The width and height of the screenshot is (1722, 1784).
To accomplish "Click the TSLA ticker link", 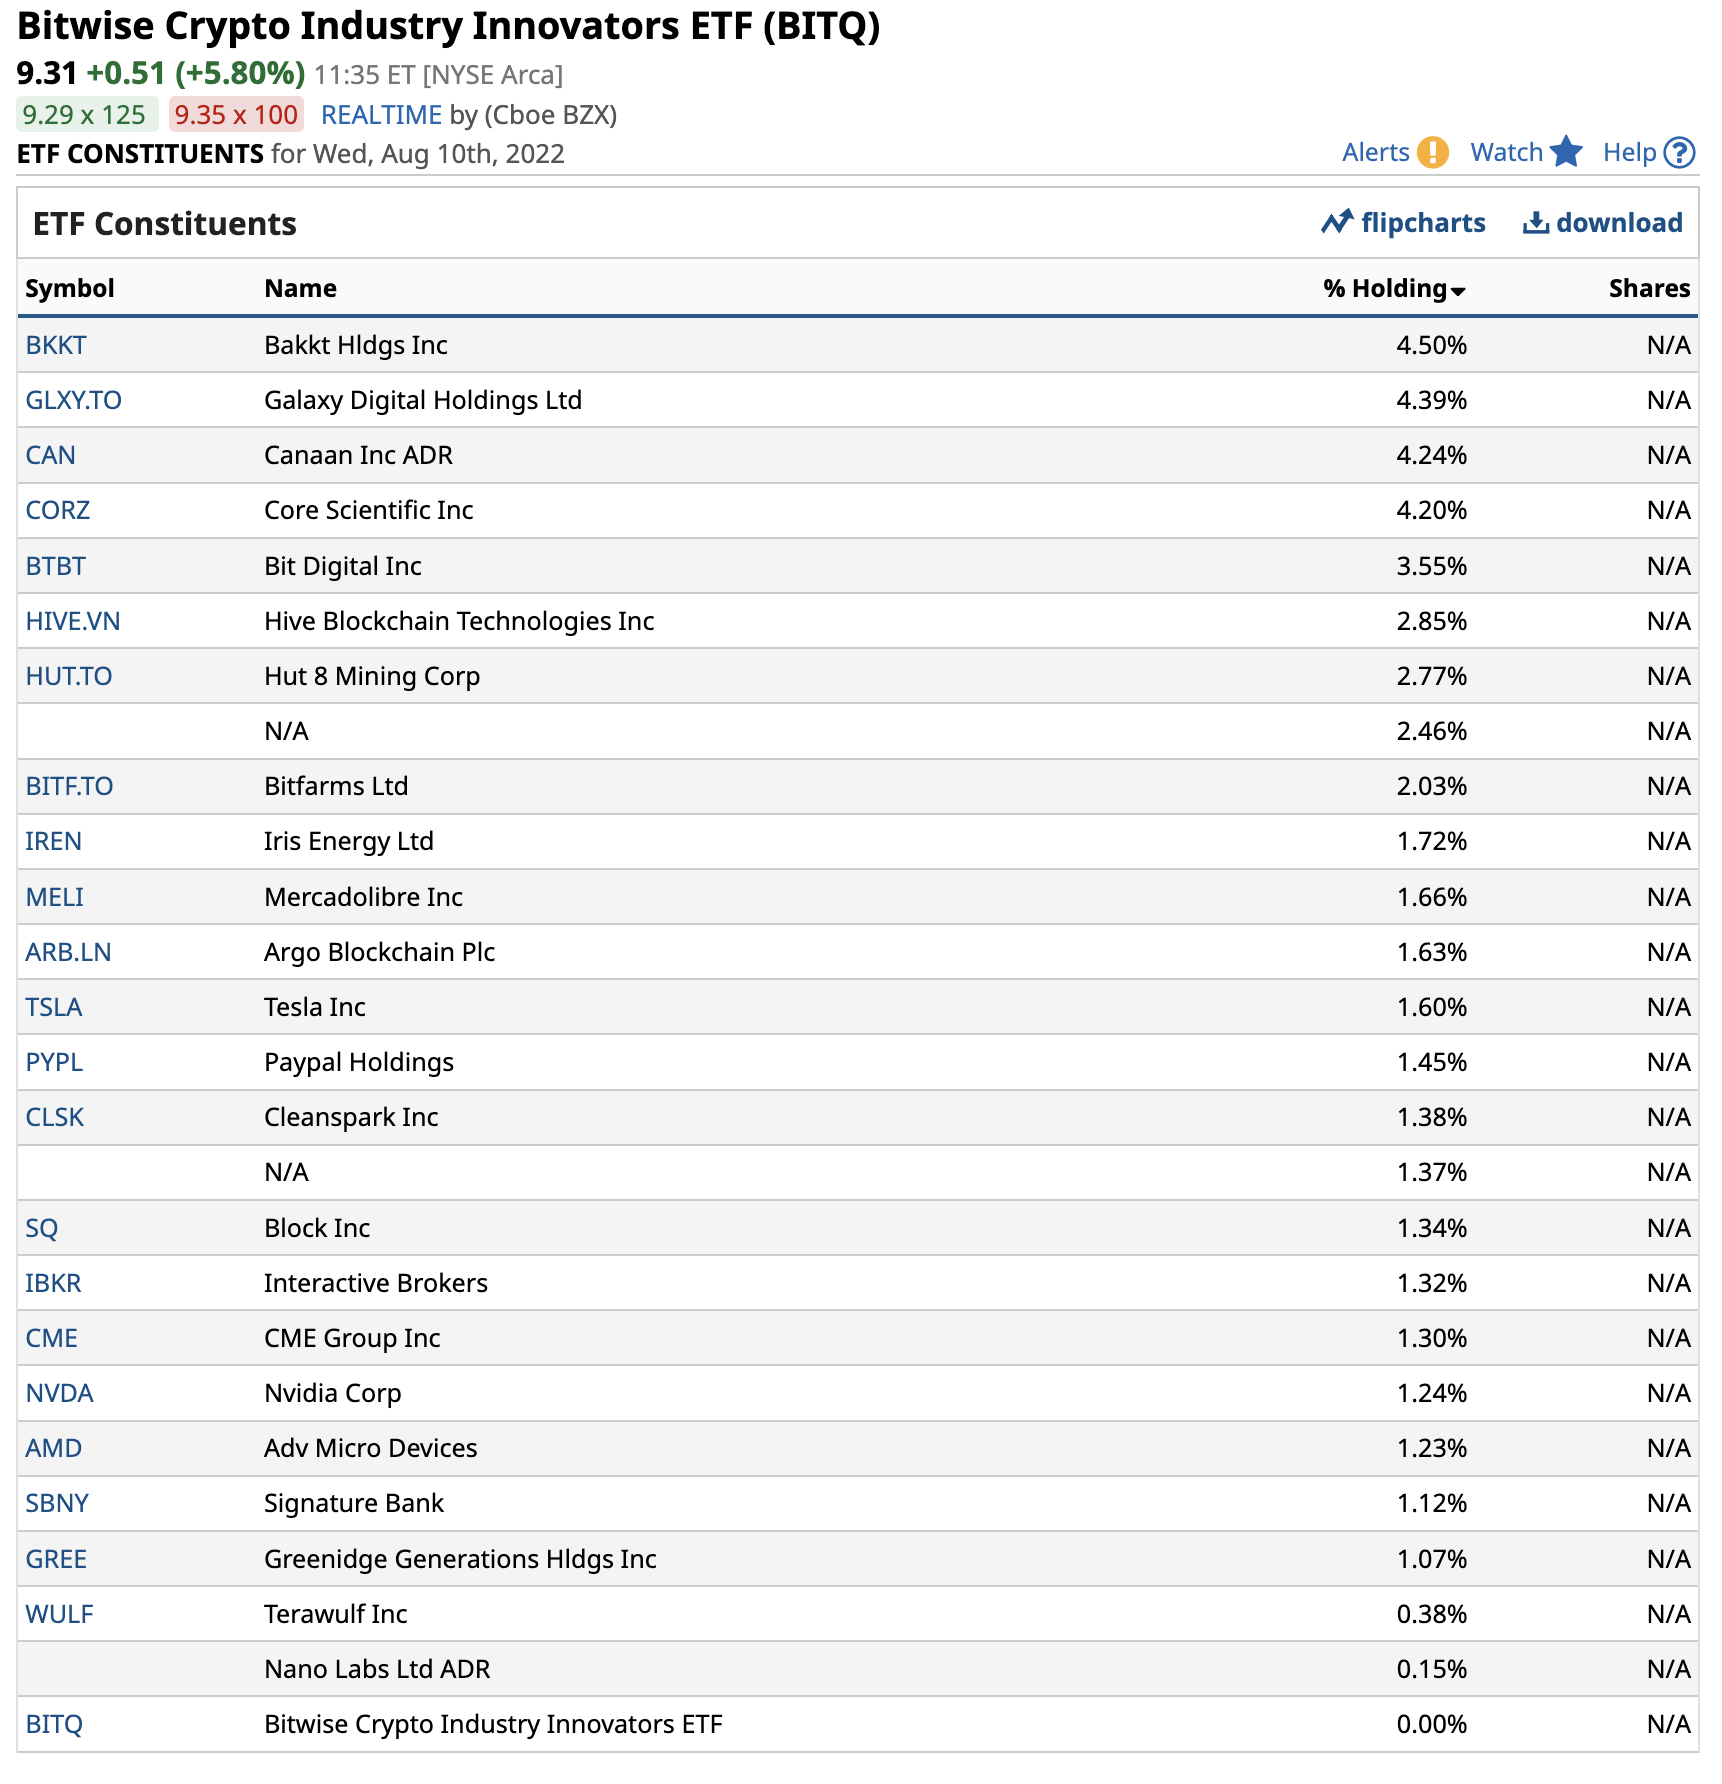I will [54, 1007].
